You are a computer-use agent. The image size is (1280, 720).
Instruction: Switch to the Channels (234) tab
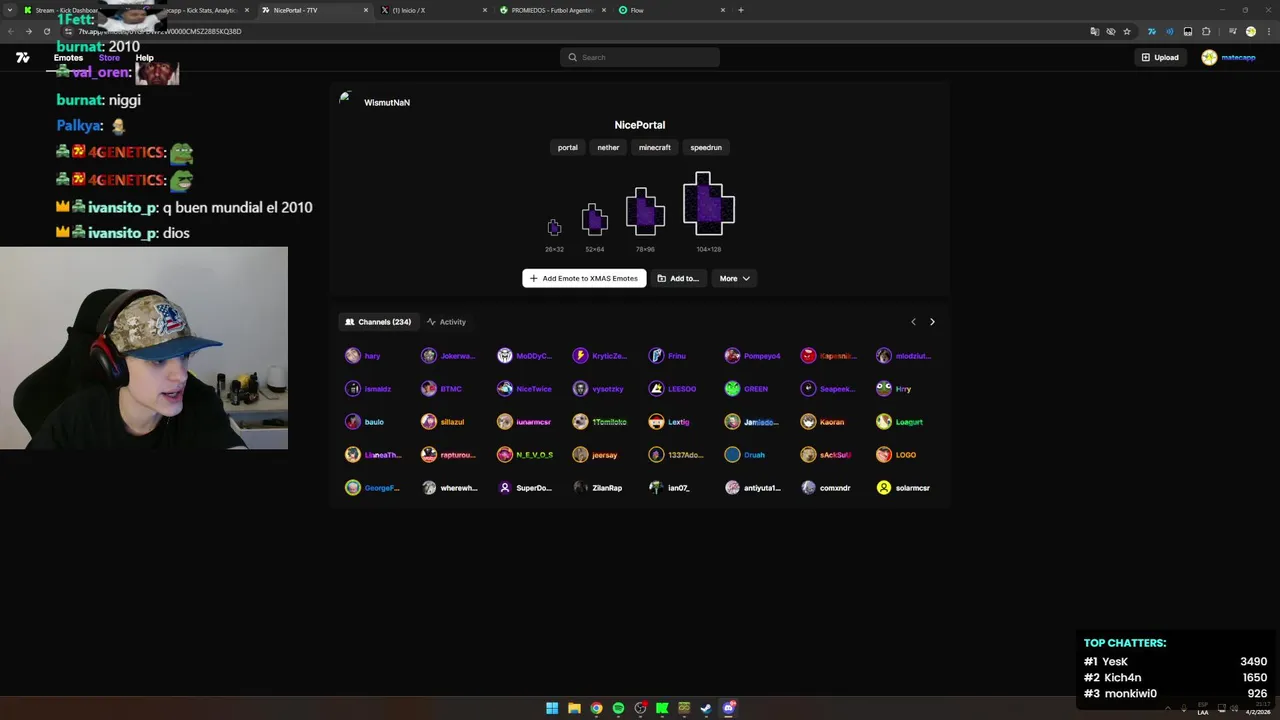[x=378, y=322]
